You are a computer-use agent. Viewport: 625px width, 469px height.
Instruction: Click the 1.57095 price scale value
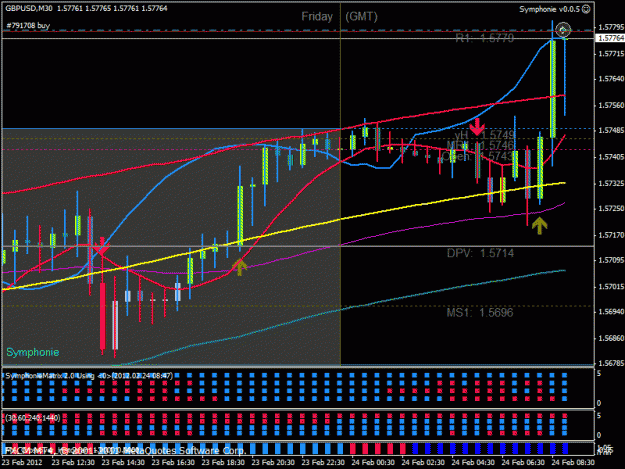[611, 261]
